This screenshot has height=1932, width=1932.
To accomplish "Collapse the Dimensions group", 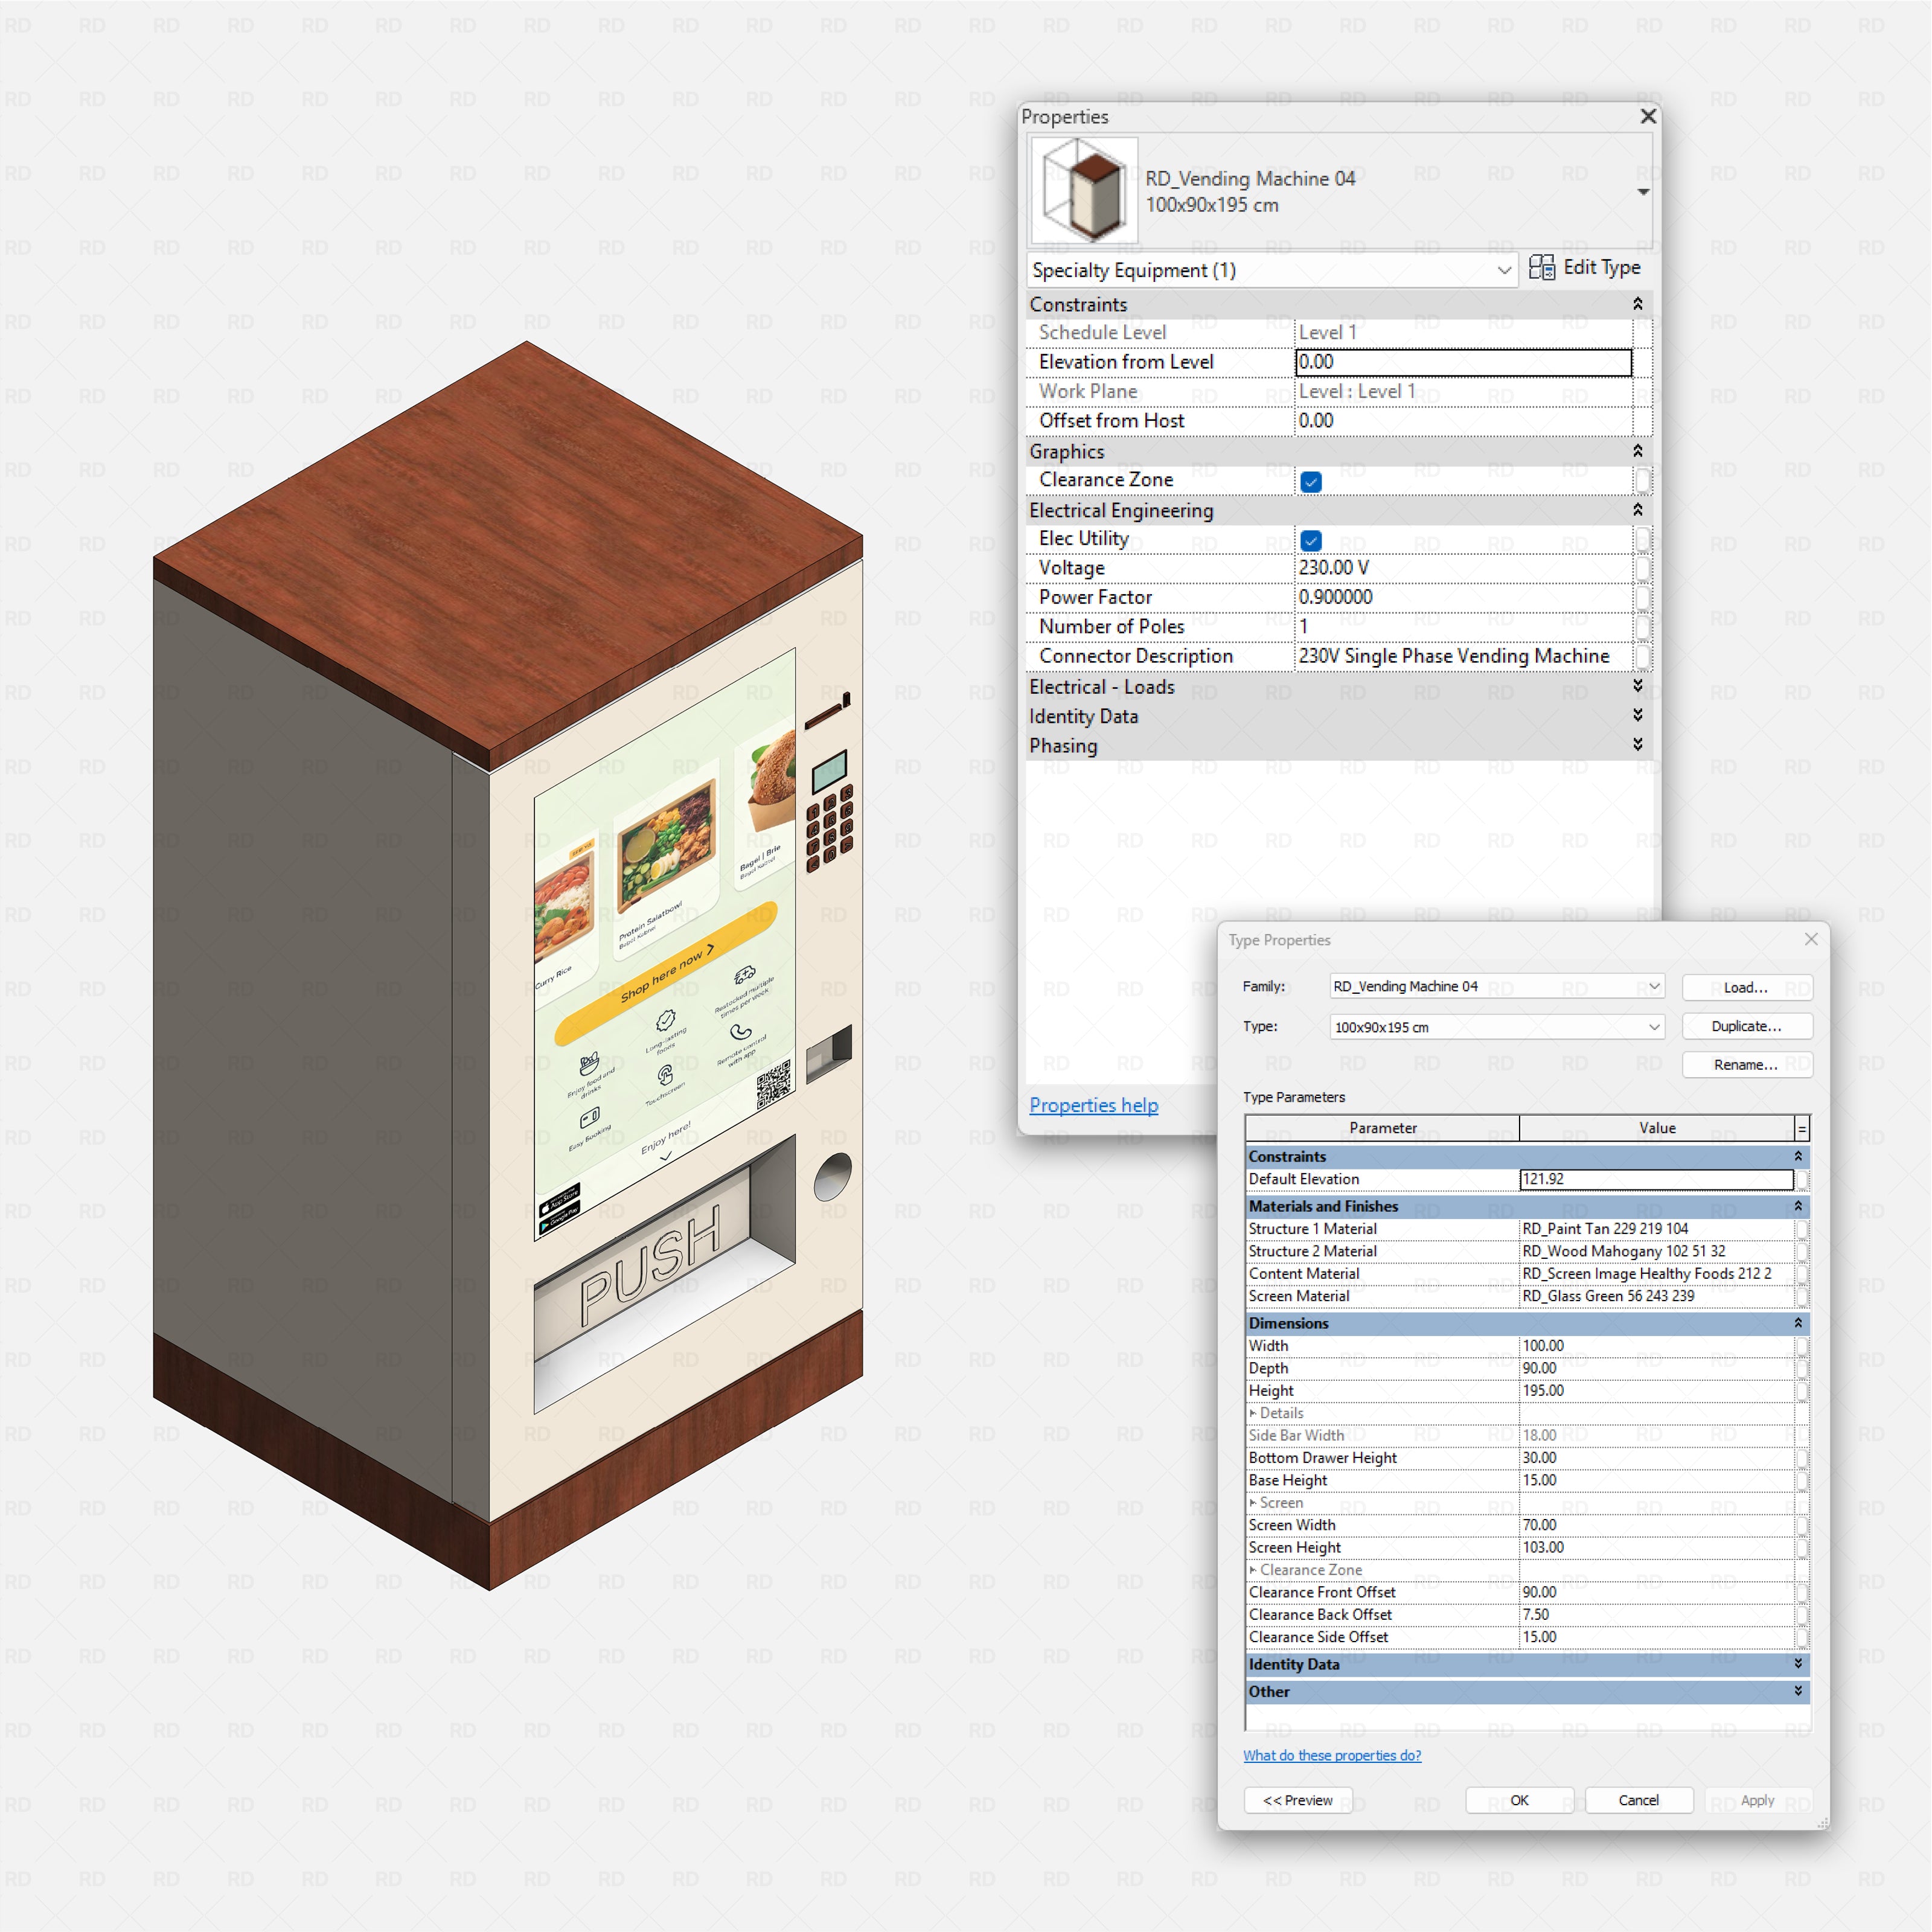I will coord(1798,1323).
